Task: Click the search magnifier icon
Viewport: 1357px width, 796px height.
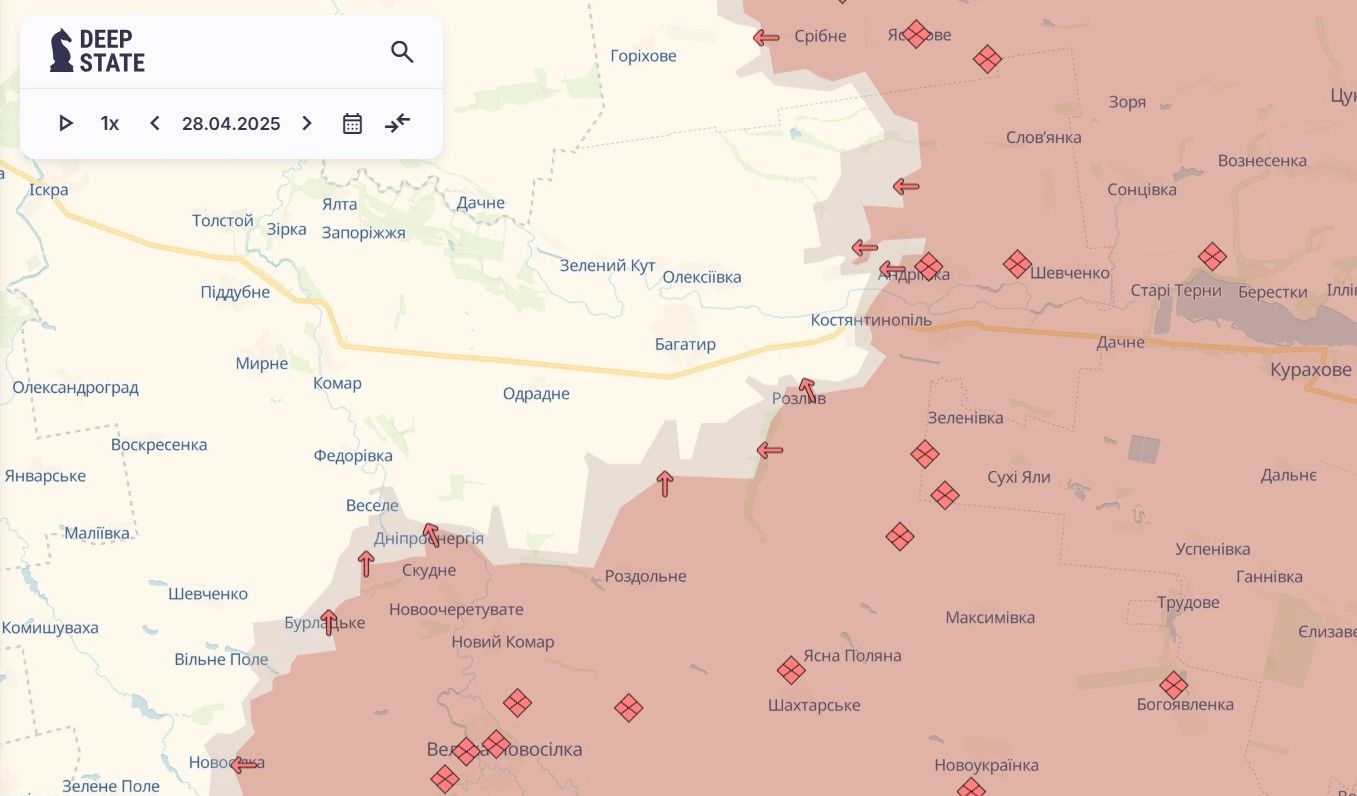Action: [x=402, y=52]
